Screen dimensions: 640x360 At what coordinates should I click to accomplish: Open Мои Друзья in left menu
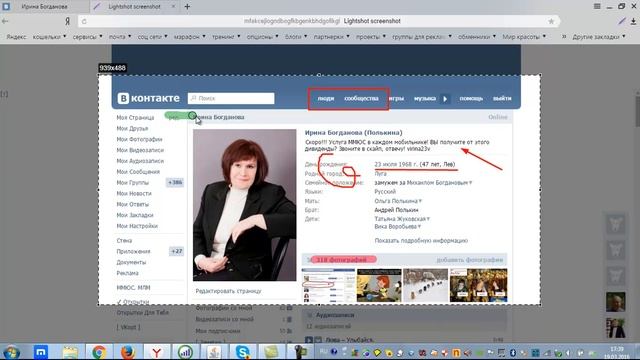[132, 128]
